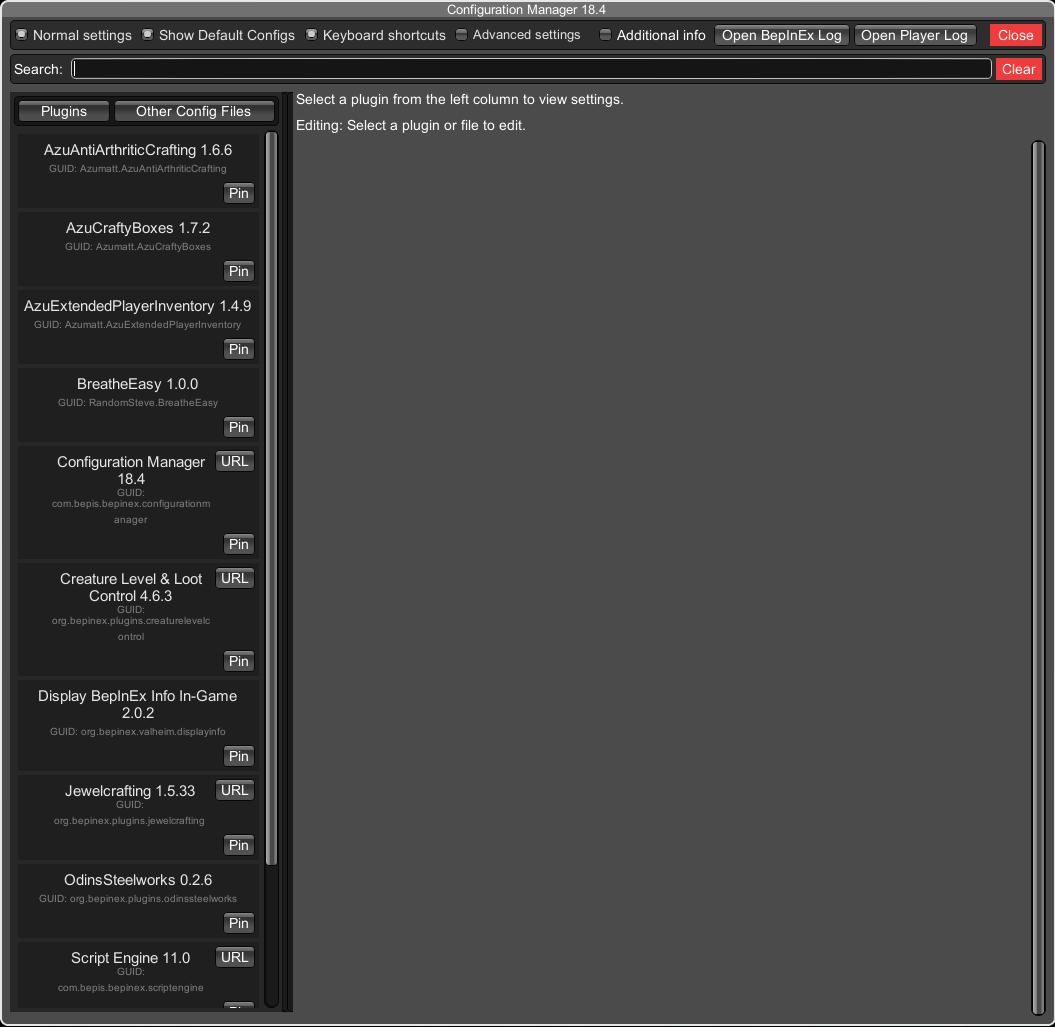Click GUID Azumatt.AzuAntiArthriticCrafting text
1055x1027 pixels.
pos(138,169)
